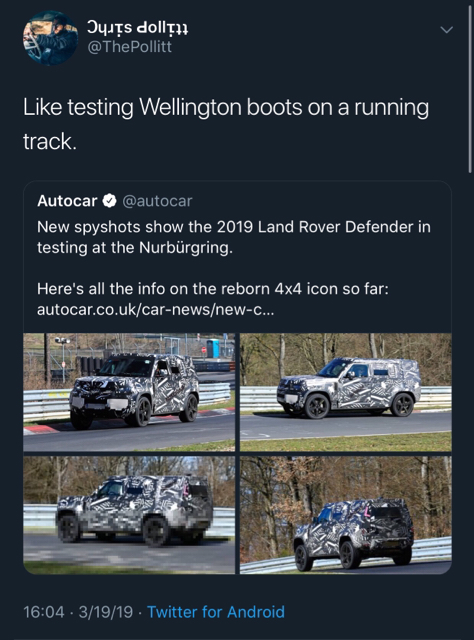Click the scrollbar on the right edge
474x640 pixels.
coord(470,90)
